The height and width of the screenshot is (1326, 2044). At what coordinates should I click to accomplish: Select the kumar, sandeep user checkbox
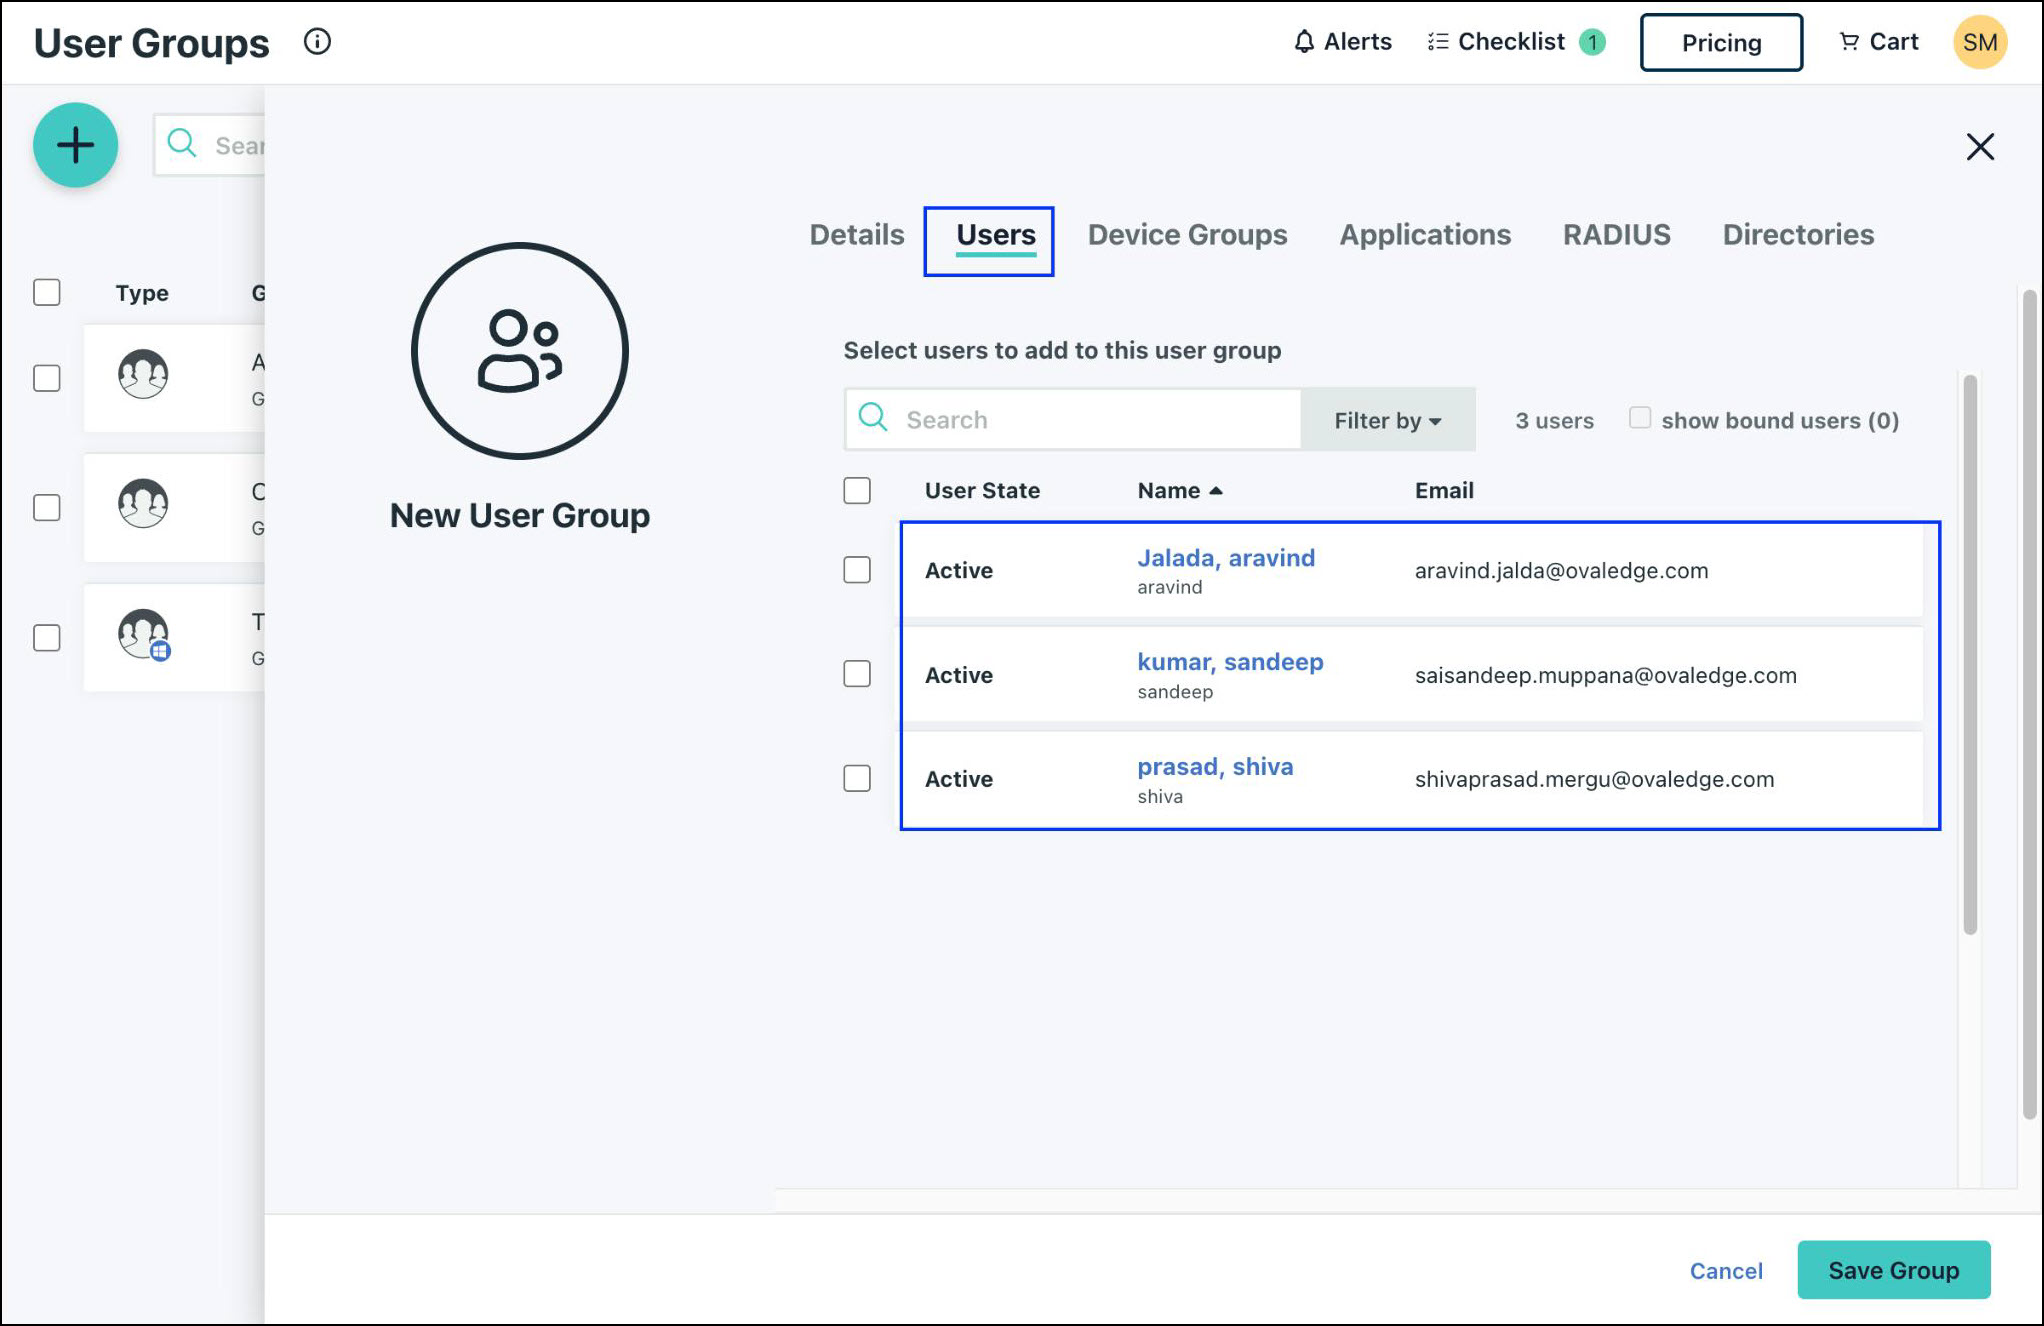coord(857,674)
